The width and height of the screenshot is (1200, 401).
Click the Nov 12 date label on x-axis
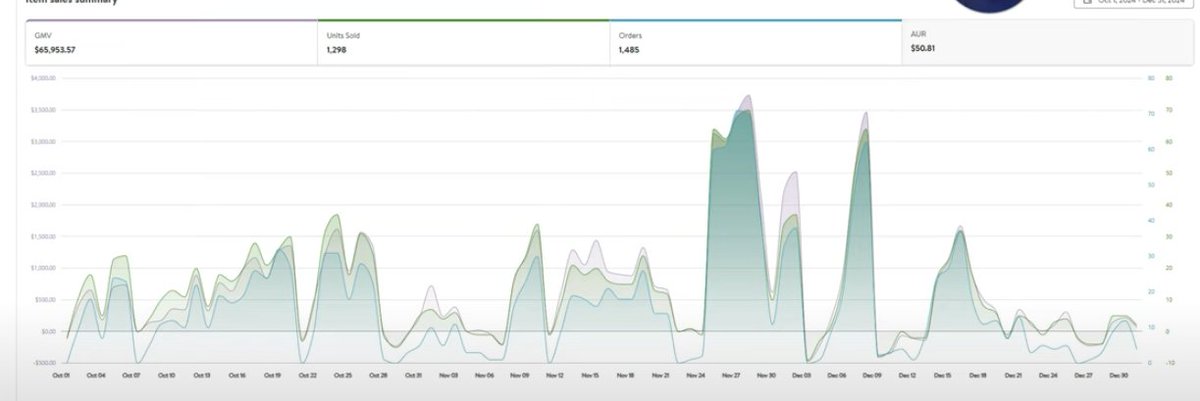coord(554,375)
